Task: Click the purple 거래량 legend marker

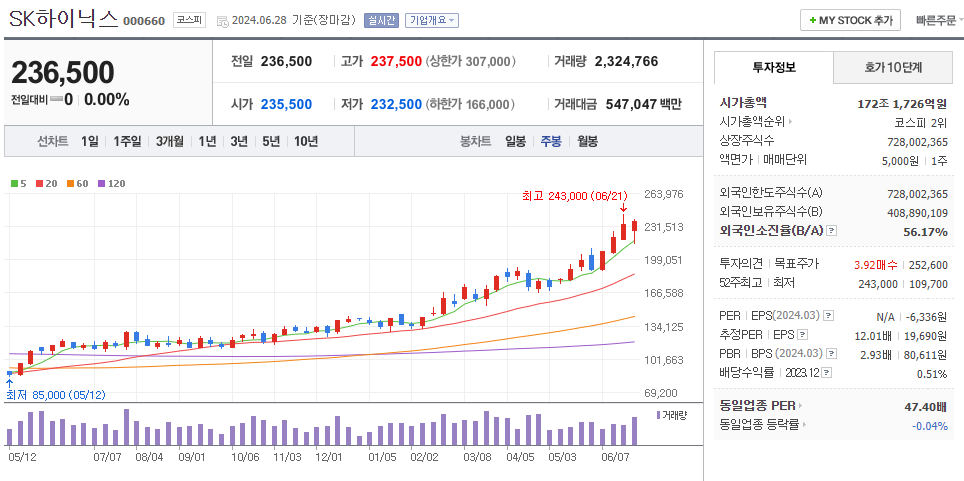Action: coord(658,415)
